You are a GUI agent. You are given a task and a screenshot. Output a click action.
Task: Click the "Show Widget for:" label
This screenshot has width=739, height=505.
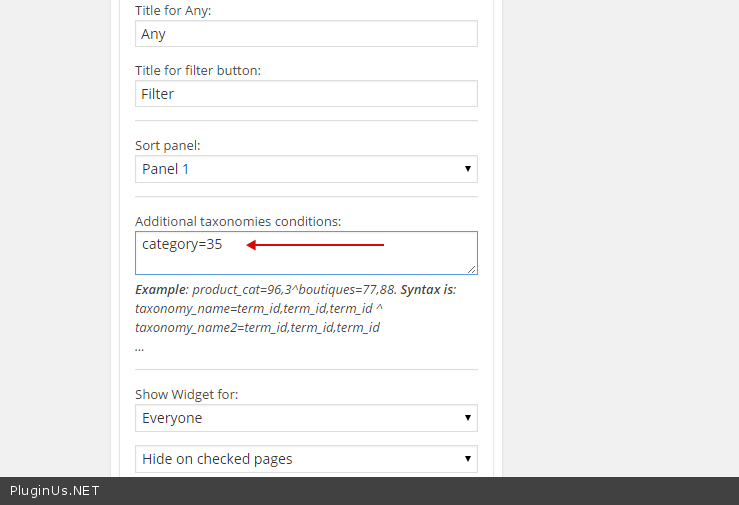click(187, 395)
